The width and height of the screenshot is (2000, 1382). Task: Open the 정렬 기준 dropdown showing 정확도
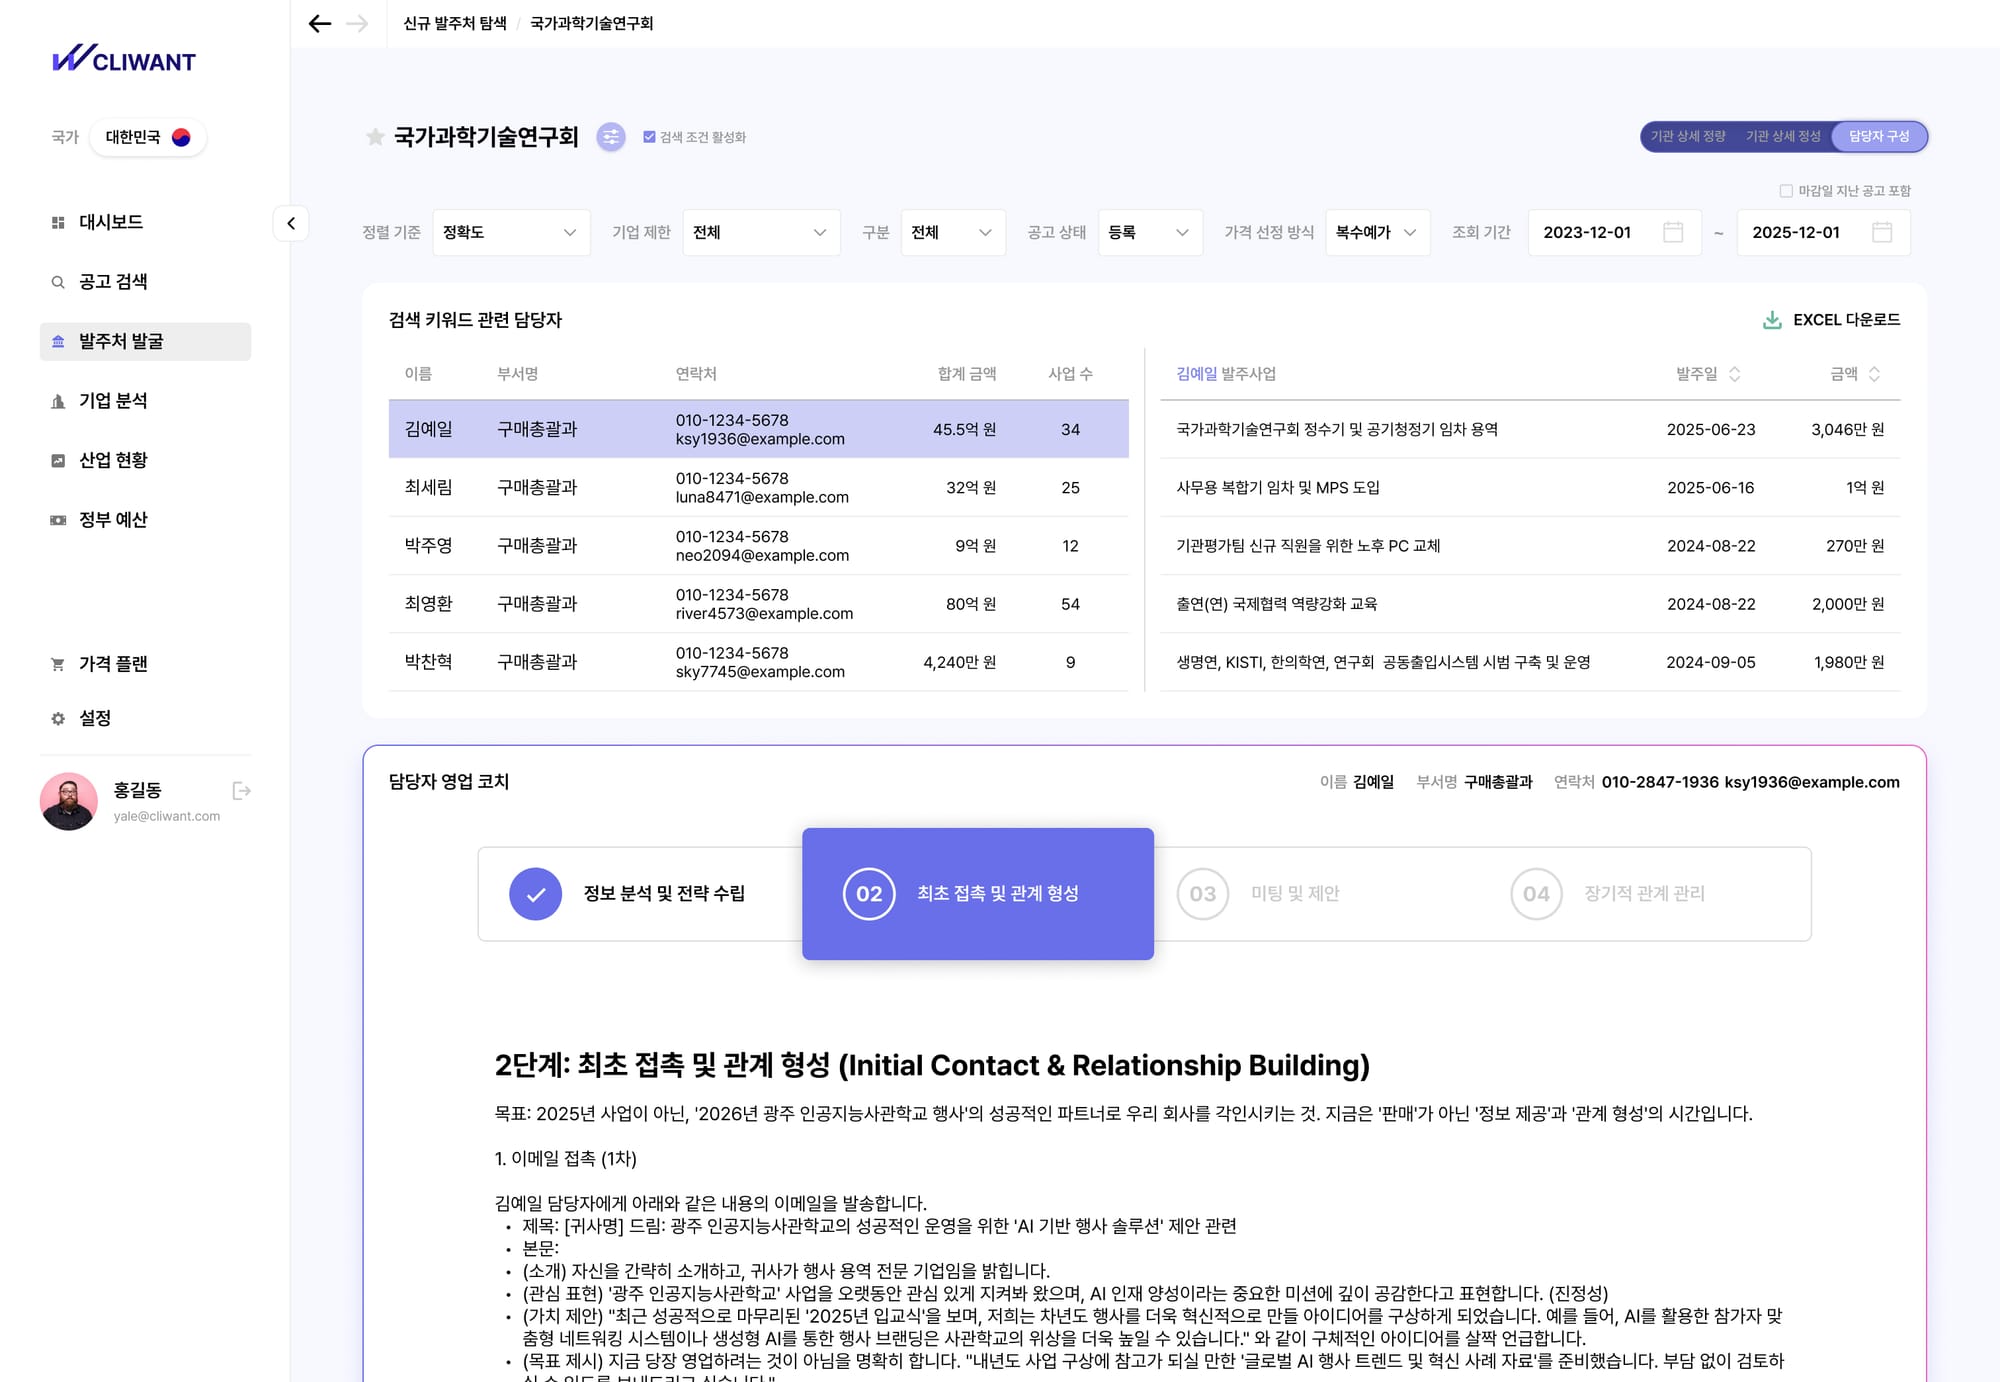(511, 232)
